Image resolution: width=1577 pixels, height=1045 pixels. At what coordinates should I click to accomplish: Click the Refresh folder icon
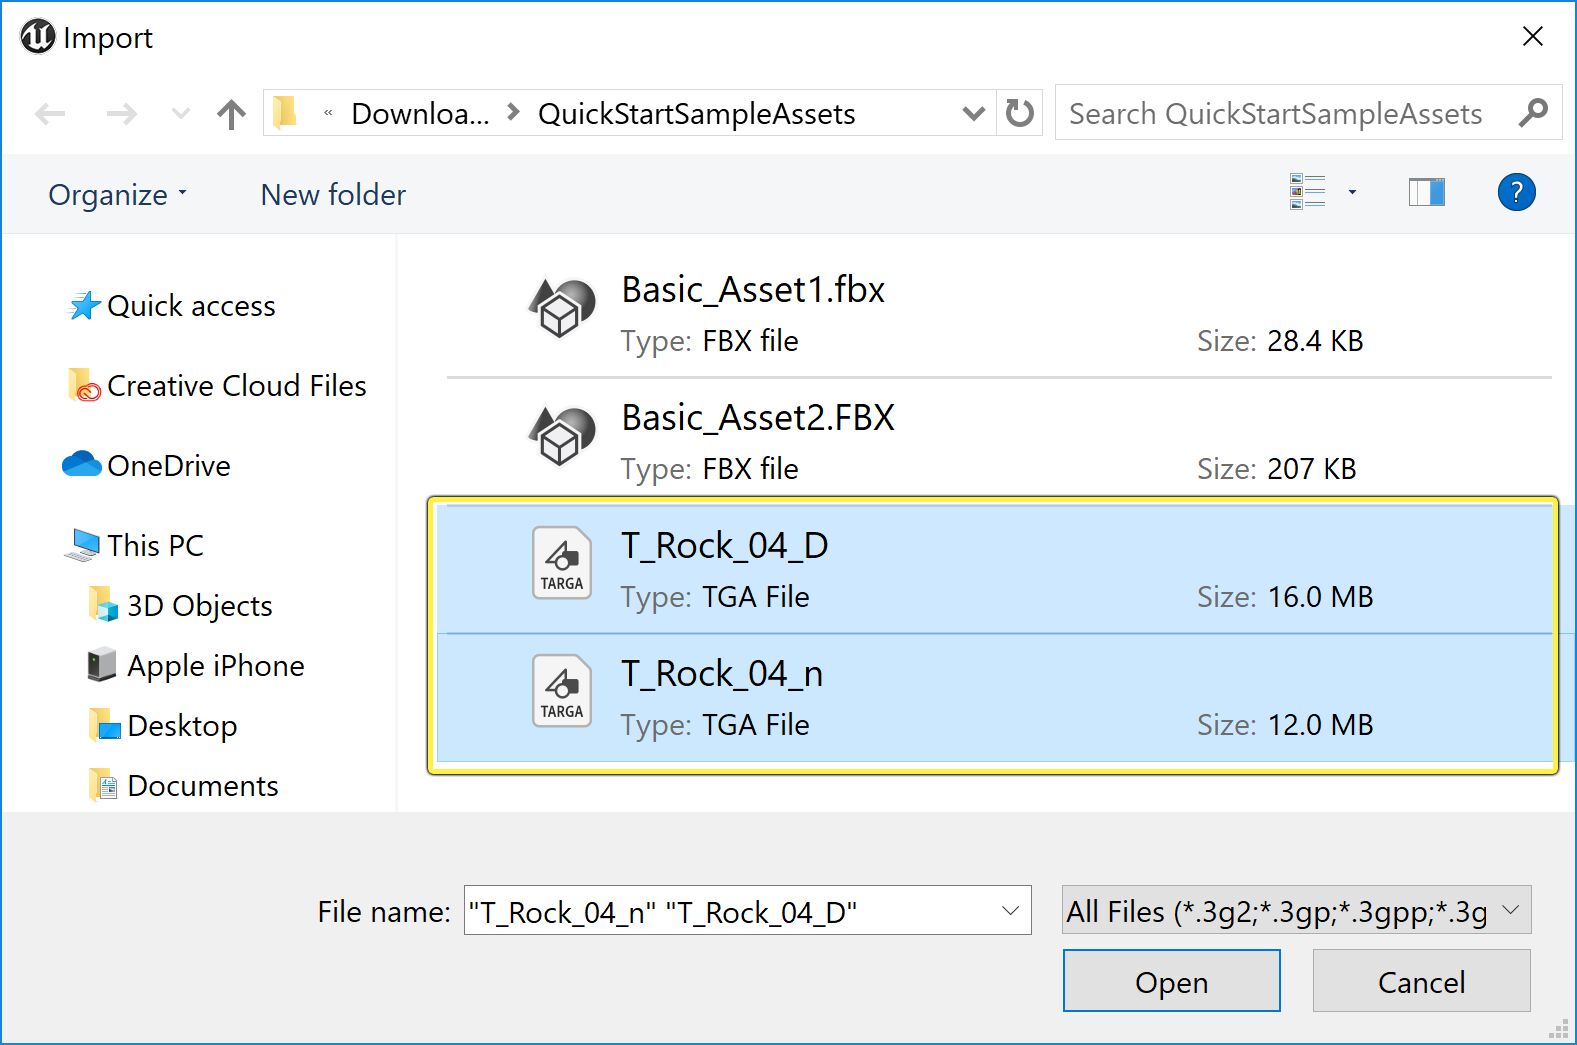[x=1019, y=113]
